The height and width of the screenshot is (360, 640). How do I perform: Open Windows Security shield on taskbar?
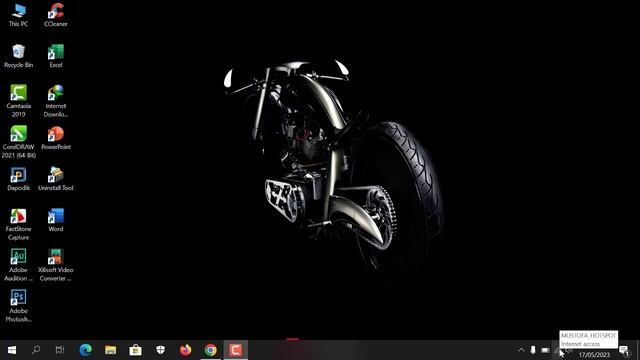click(160, 350)
